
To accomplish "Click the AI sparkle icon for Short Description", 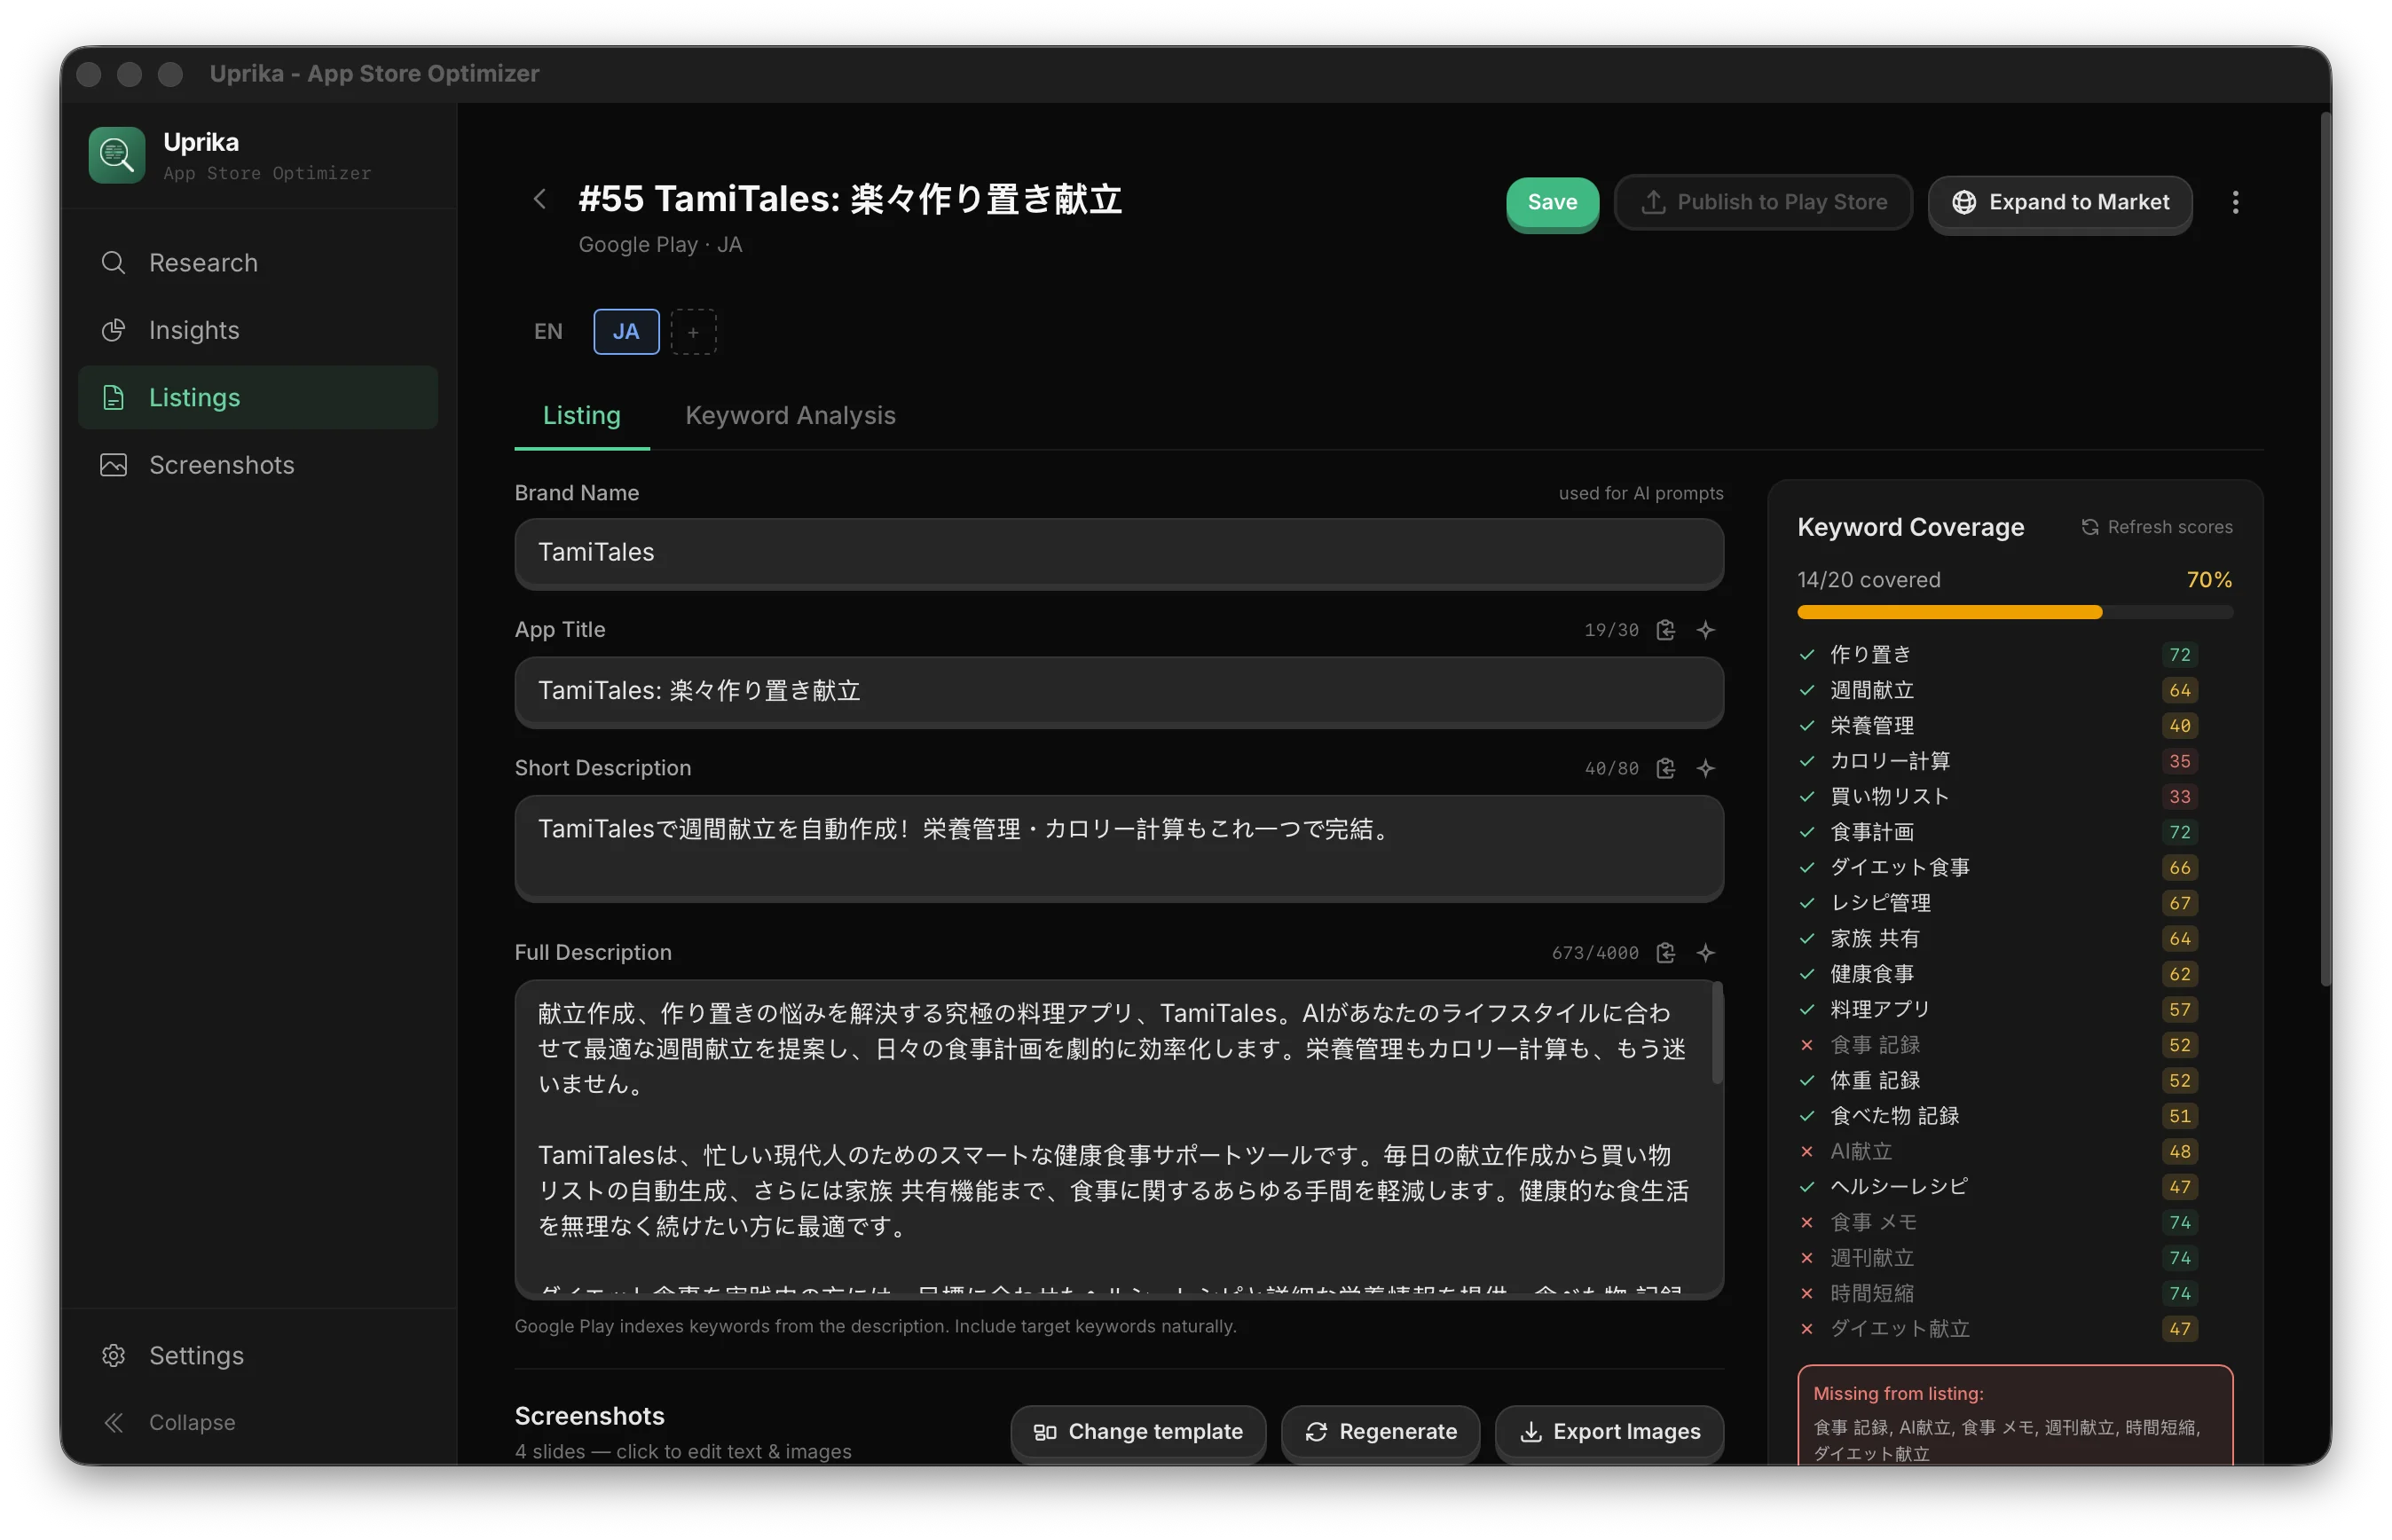I will 1705,768.
